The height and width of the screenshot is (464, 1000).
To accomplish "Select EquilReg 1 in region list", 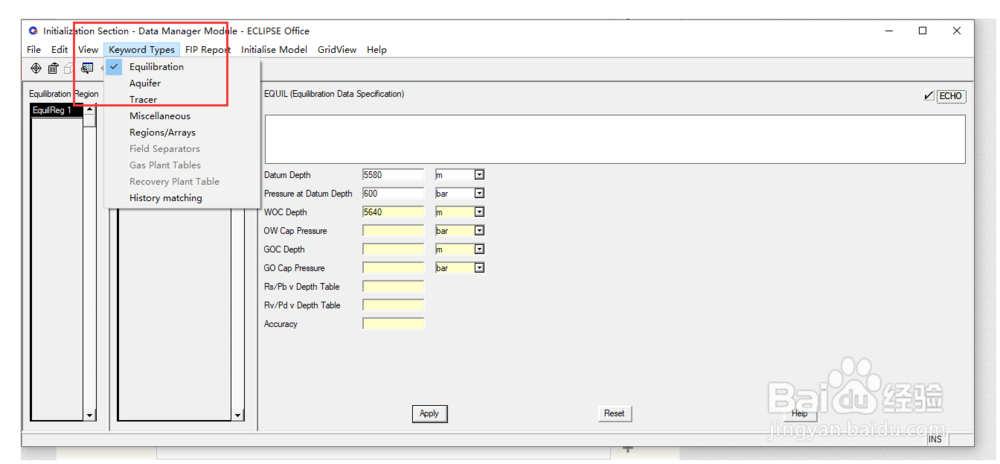I will (x=56, y=111).
